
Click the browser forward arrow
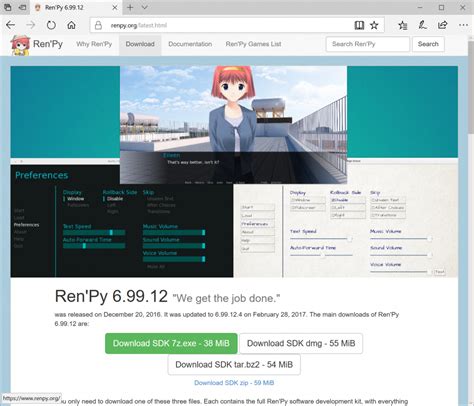[x=31, y=25]
